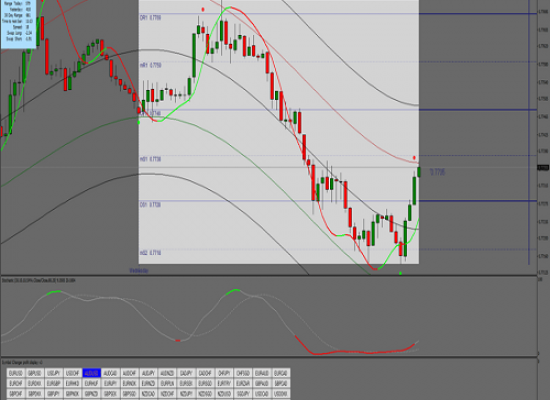Switch chart to USDJPY pair
The width and height of the screenshot is (550, 400).
54,373
